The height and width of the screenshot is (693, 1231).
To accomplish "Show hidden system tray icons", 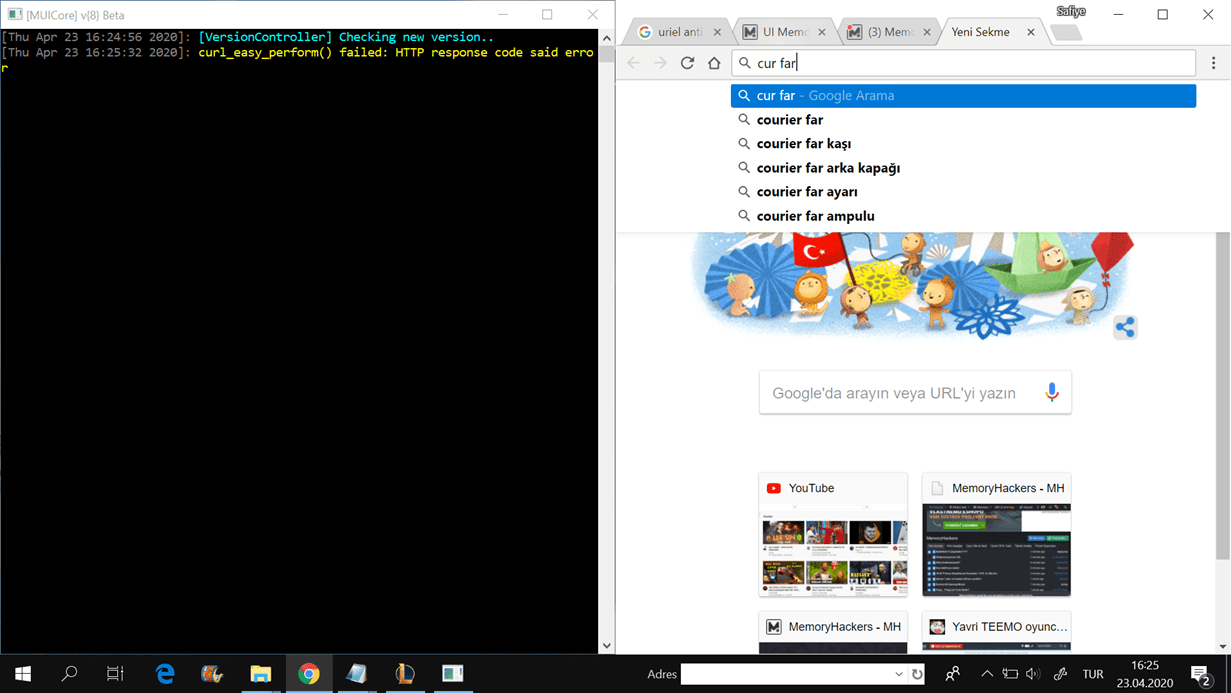I will 986,674.
